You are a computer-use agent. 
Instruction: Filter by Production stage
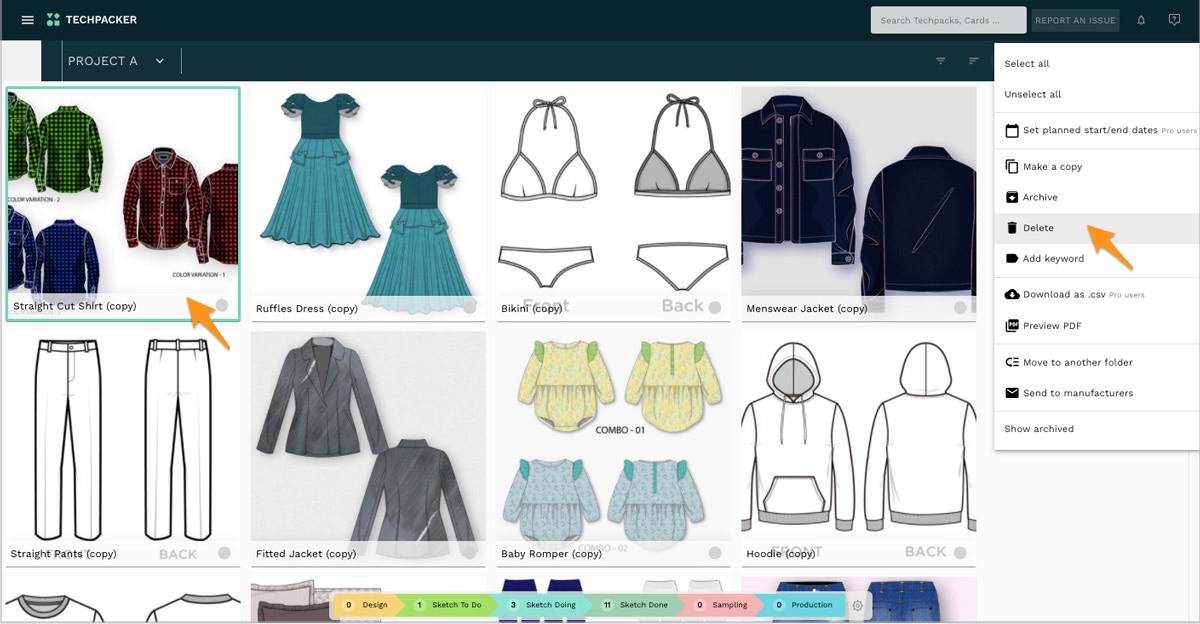point(804,605)
